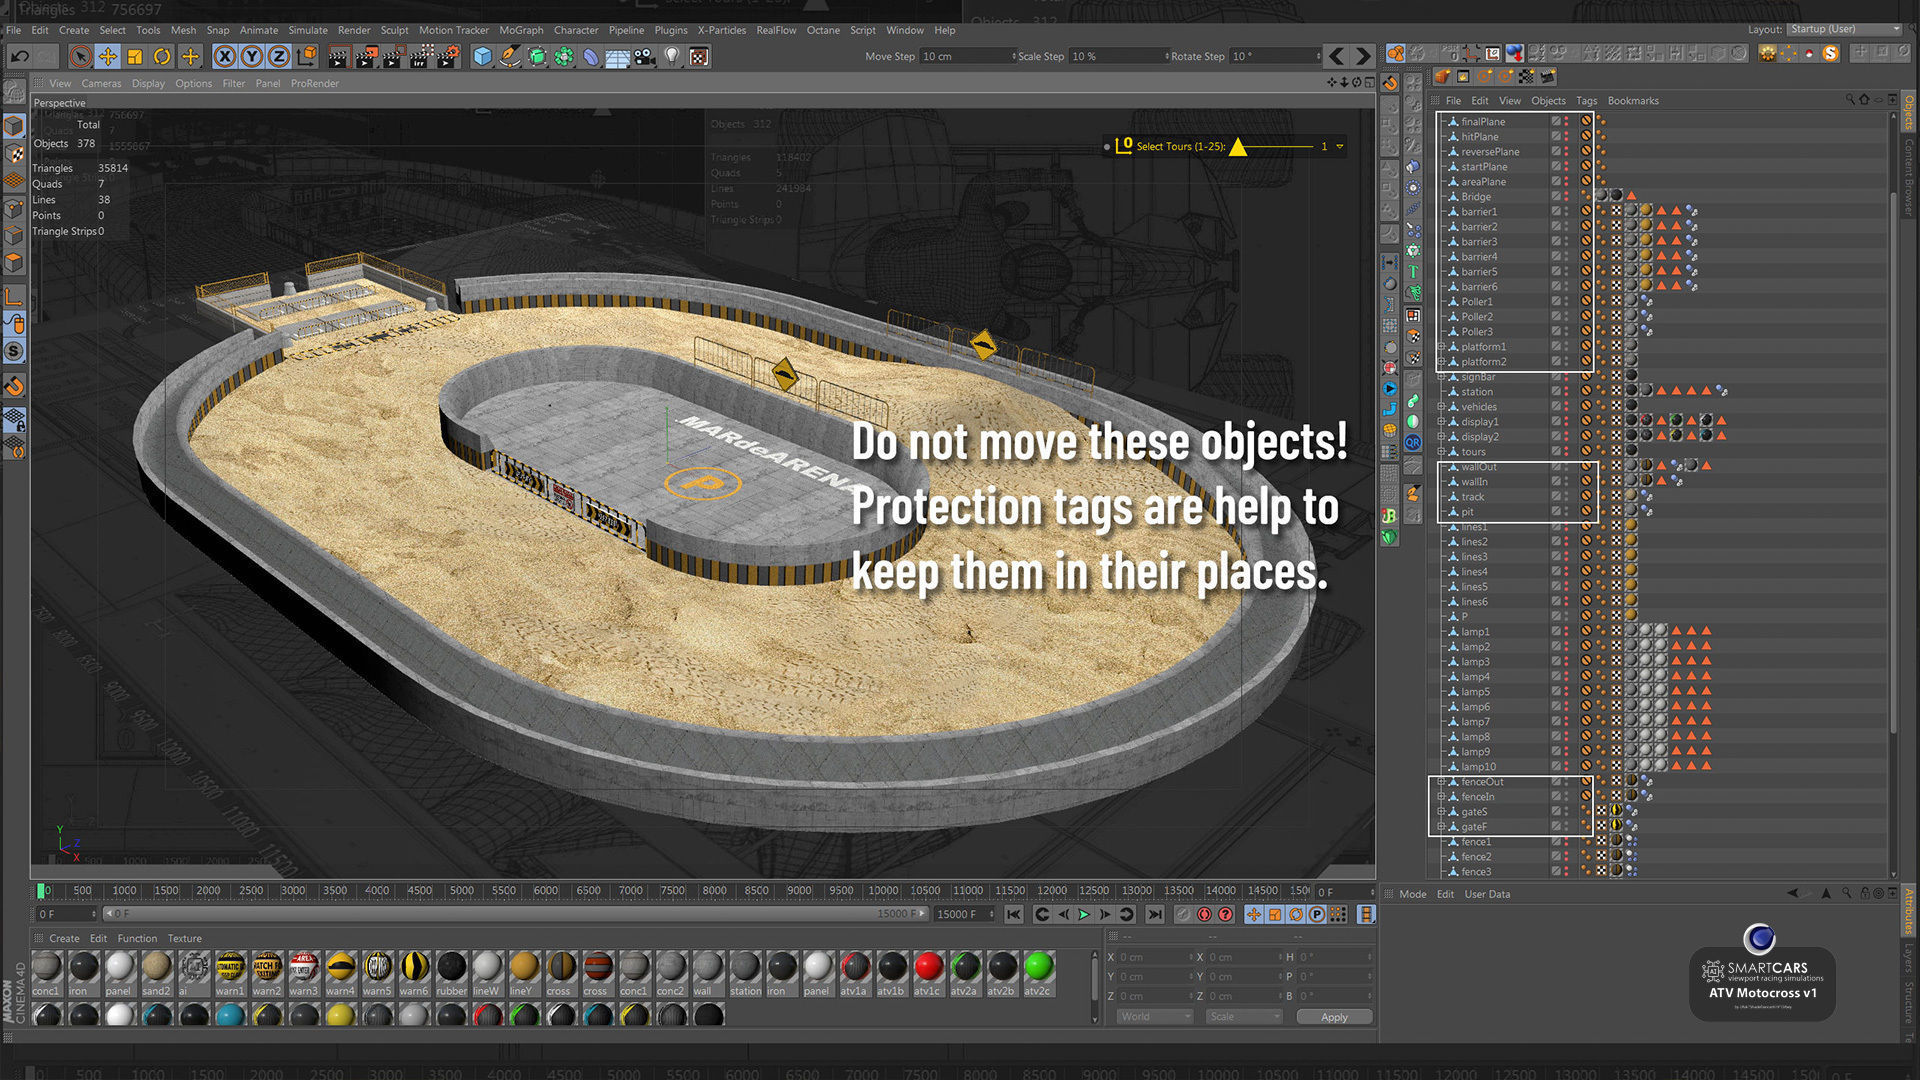Viewport: 1920px width, 1080px height.
Task: Add a Cube primitive object
Action: click(482, 57)
